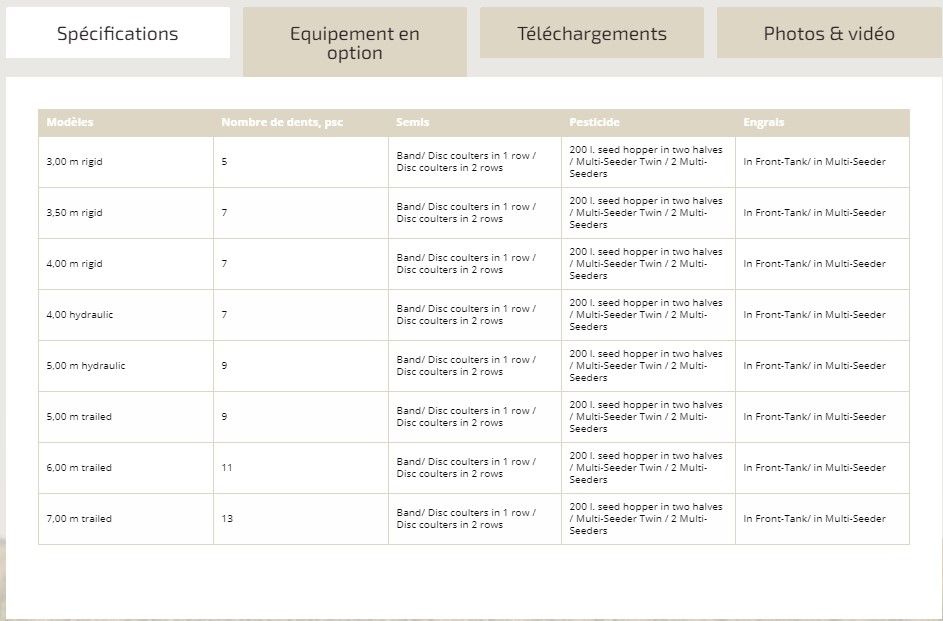
Task: Switch to the Equipement en option tab
Action: coord(354,42)
